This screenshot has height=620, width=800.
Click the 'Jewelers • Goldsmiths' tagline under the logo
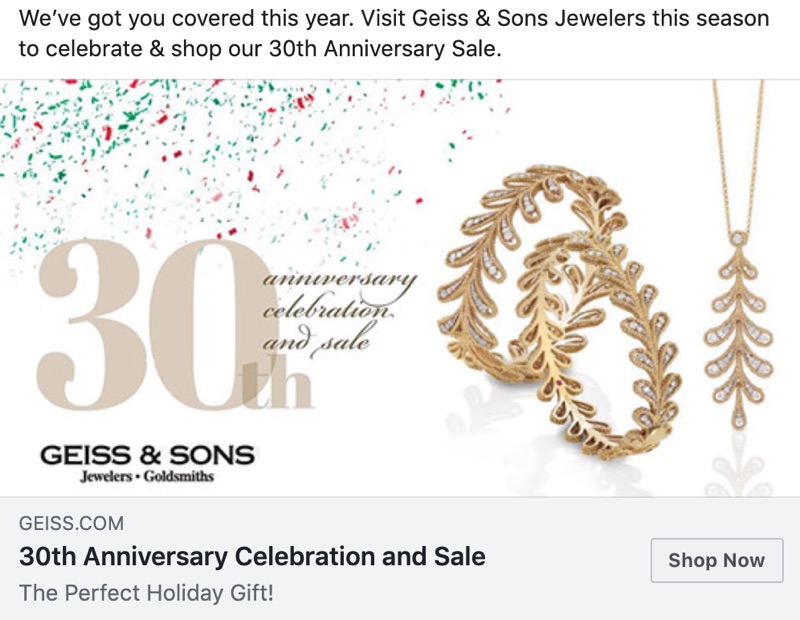pos(147,477)
